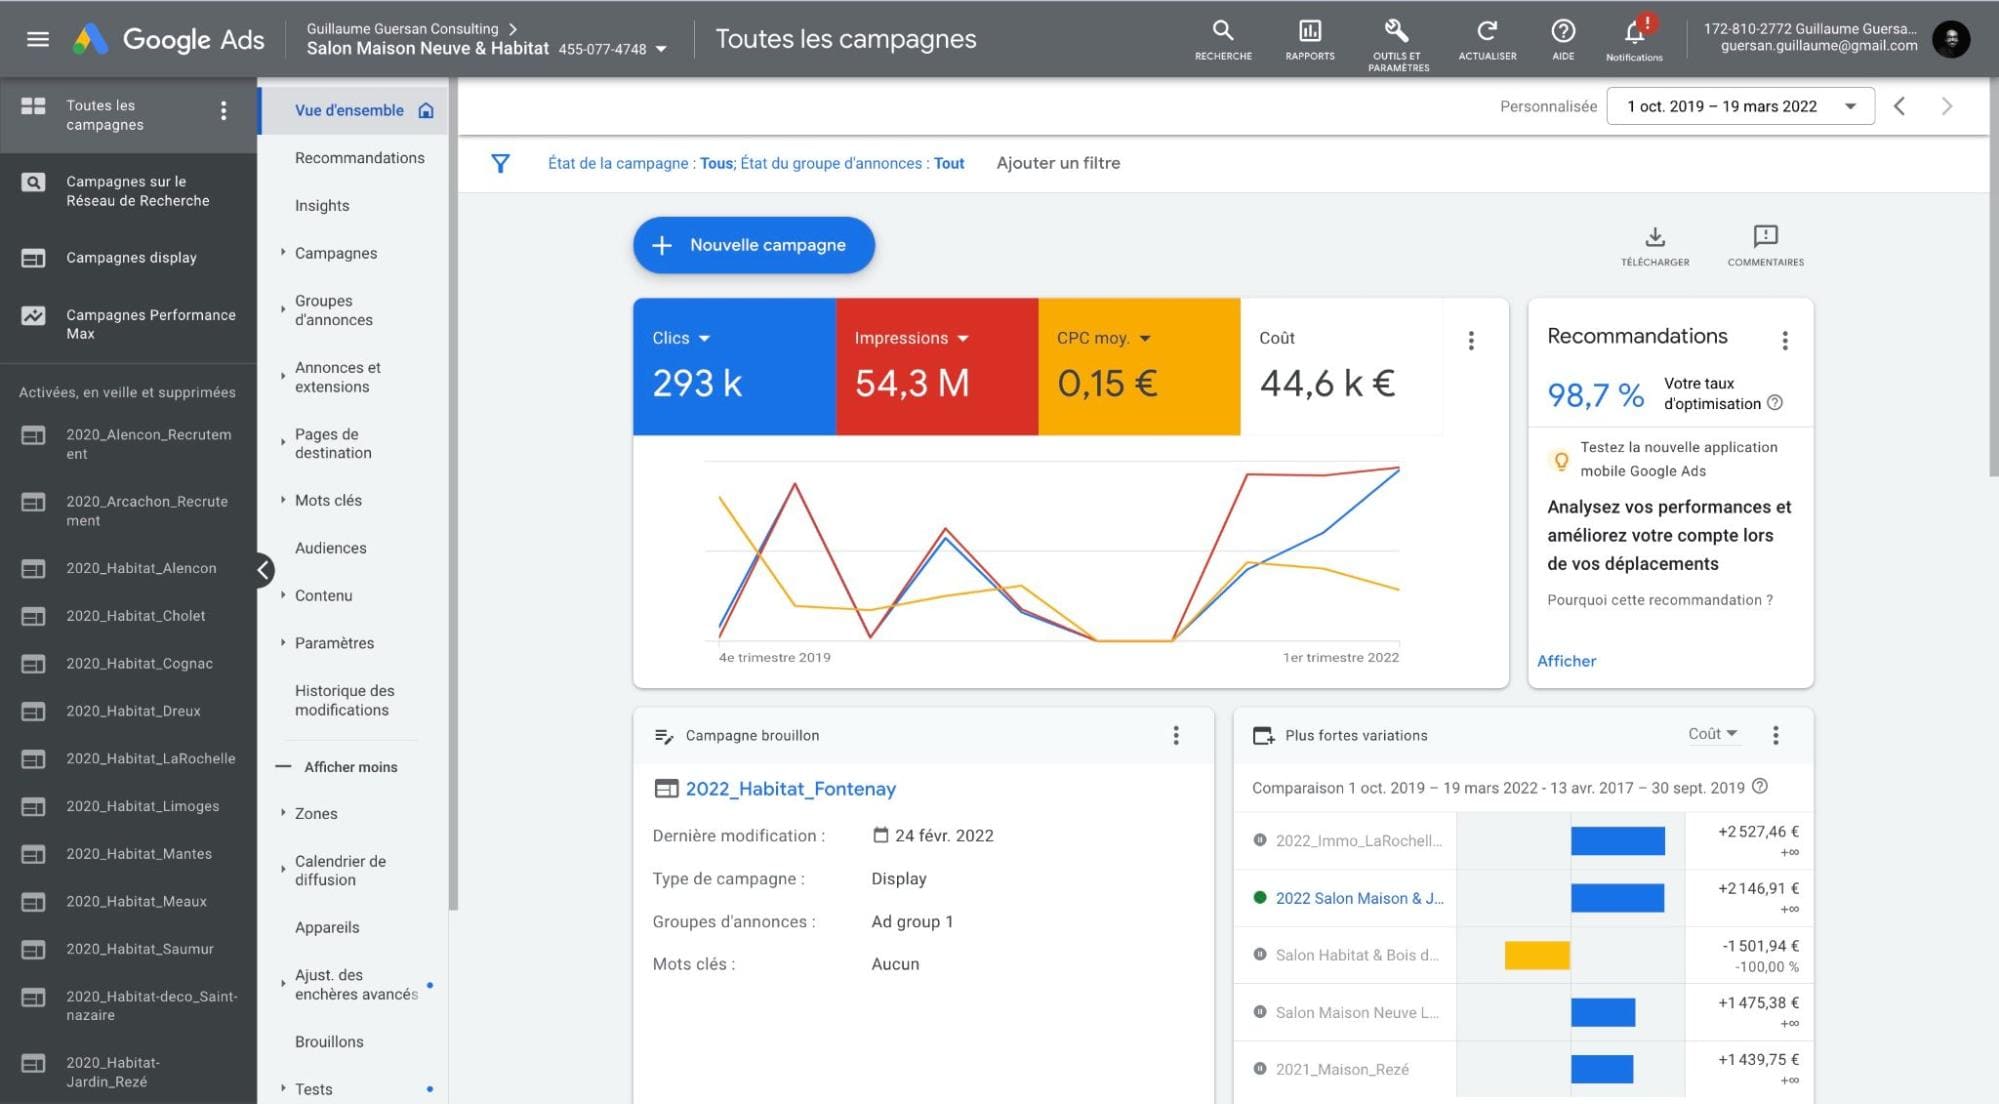Viewport: 1999px width, 1104px height.
Task: Open the Audiences menu item
Action: 330,548
